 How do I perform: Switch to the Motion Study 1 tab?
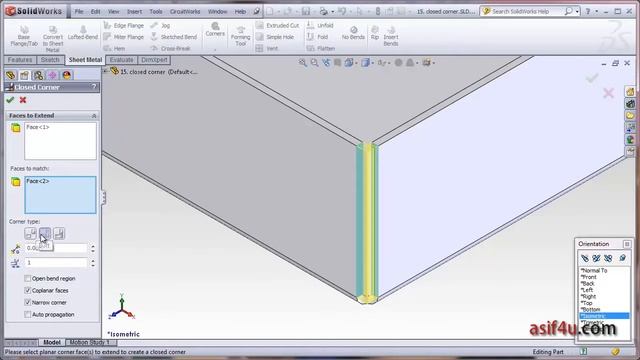tap(89, 342)
